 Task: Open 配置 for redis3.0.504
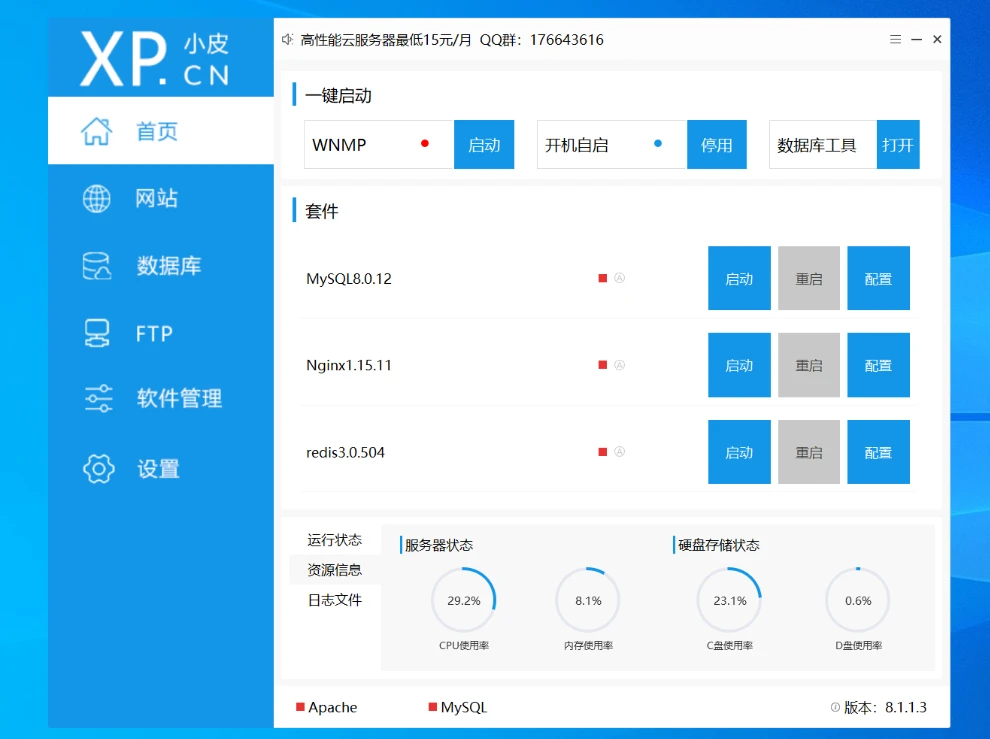(x=878, y=452)
